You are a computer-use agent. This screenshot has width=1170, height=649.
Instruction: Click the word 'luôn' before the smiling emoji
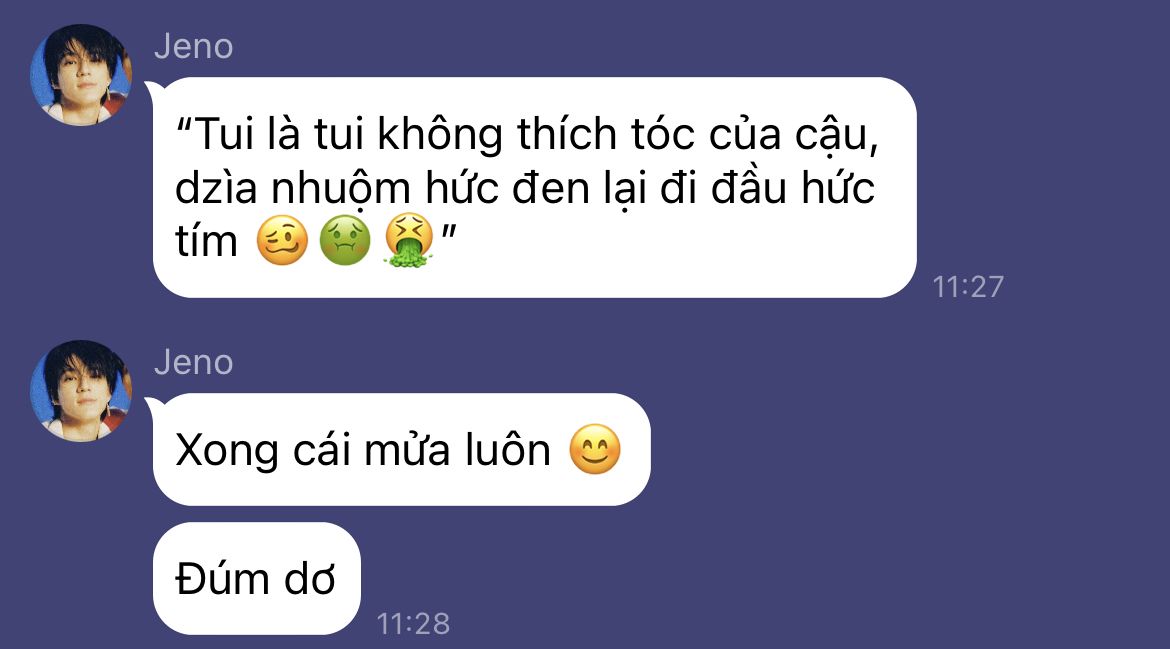[x=507, y=450]
